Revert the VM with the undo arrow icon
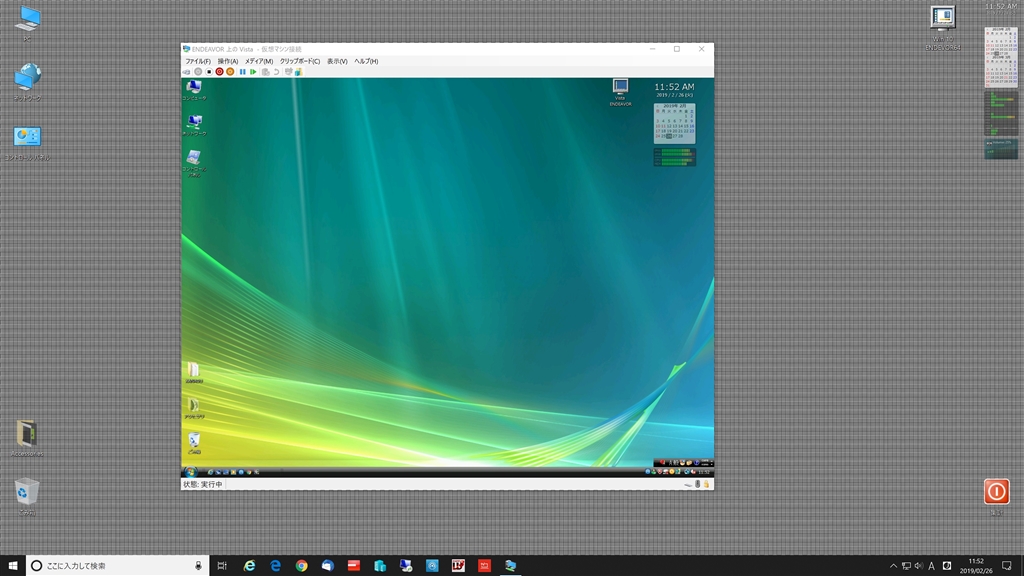1024x576 pixels. [x=276, y=72]
